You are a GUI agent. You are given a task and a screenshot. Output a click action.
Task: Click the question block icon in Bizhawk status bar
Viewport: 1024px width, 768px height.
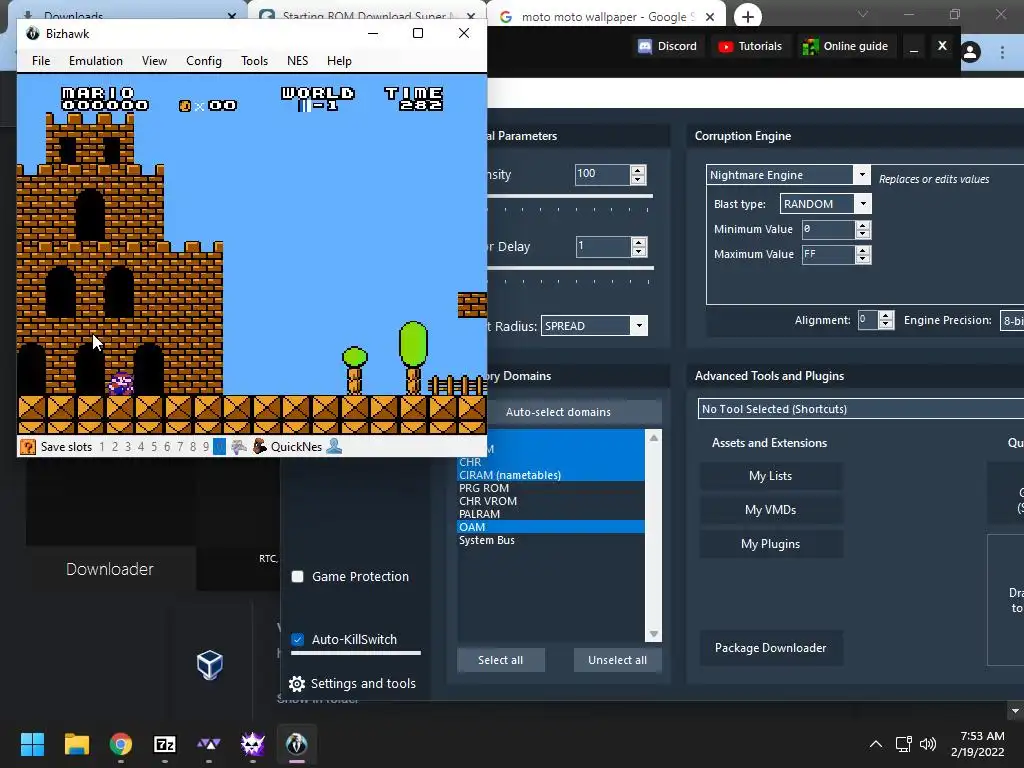[x=27, y=447]
